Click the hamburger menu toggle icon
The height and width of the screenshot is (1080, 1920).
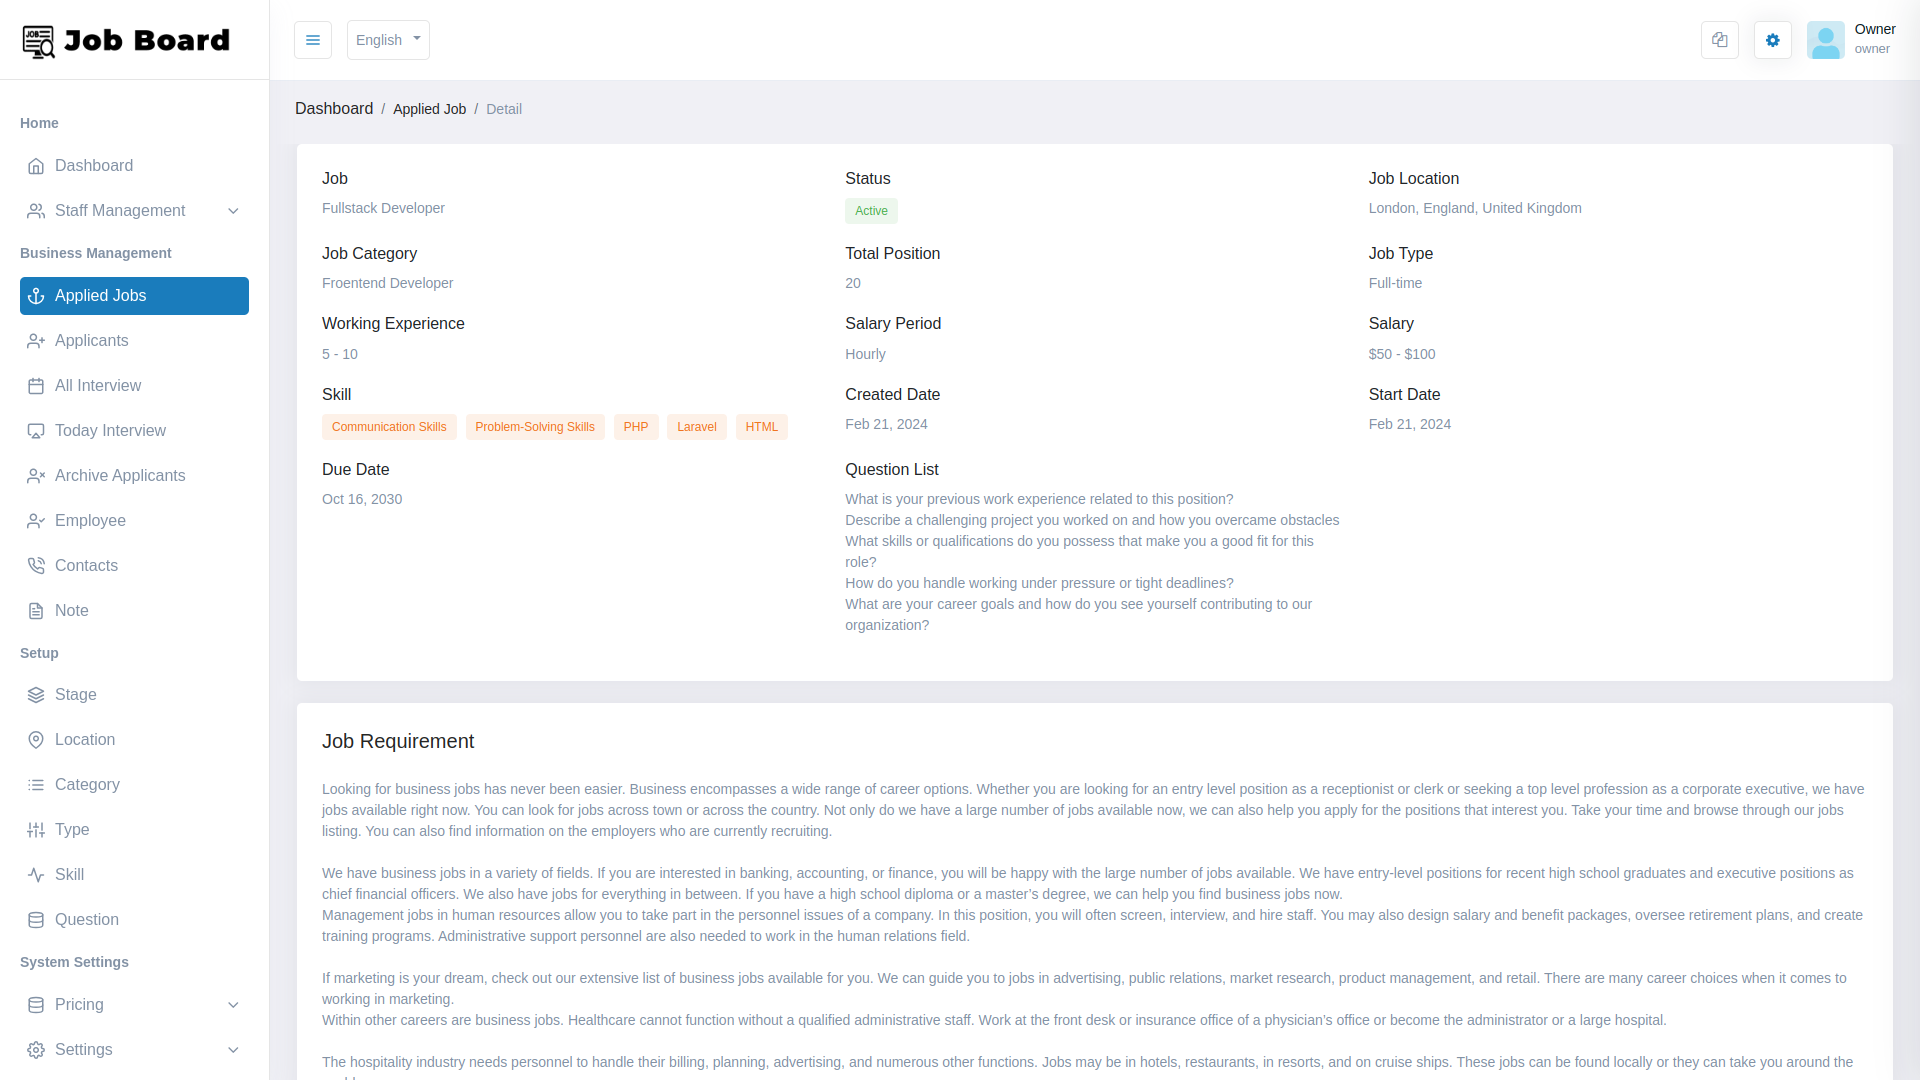point(313,40)
